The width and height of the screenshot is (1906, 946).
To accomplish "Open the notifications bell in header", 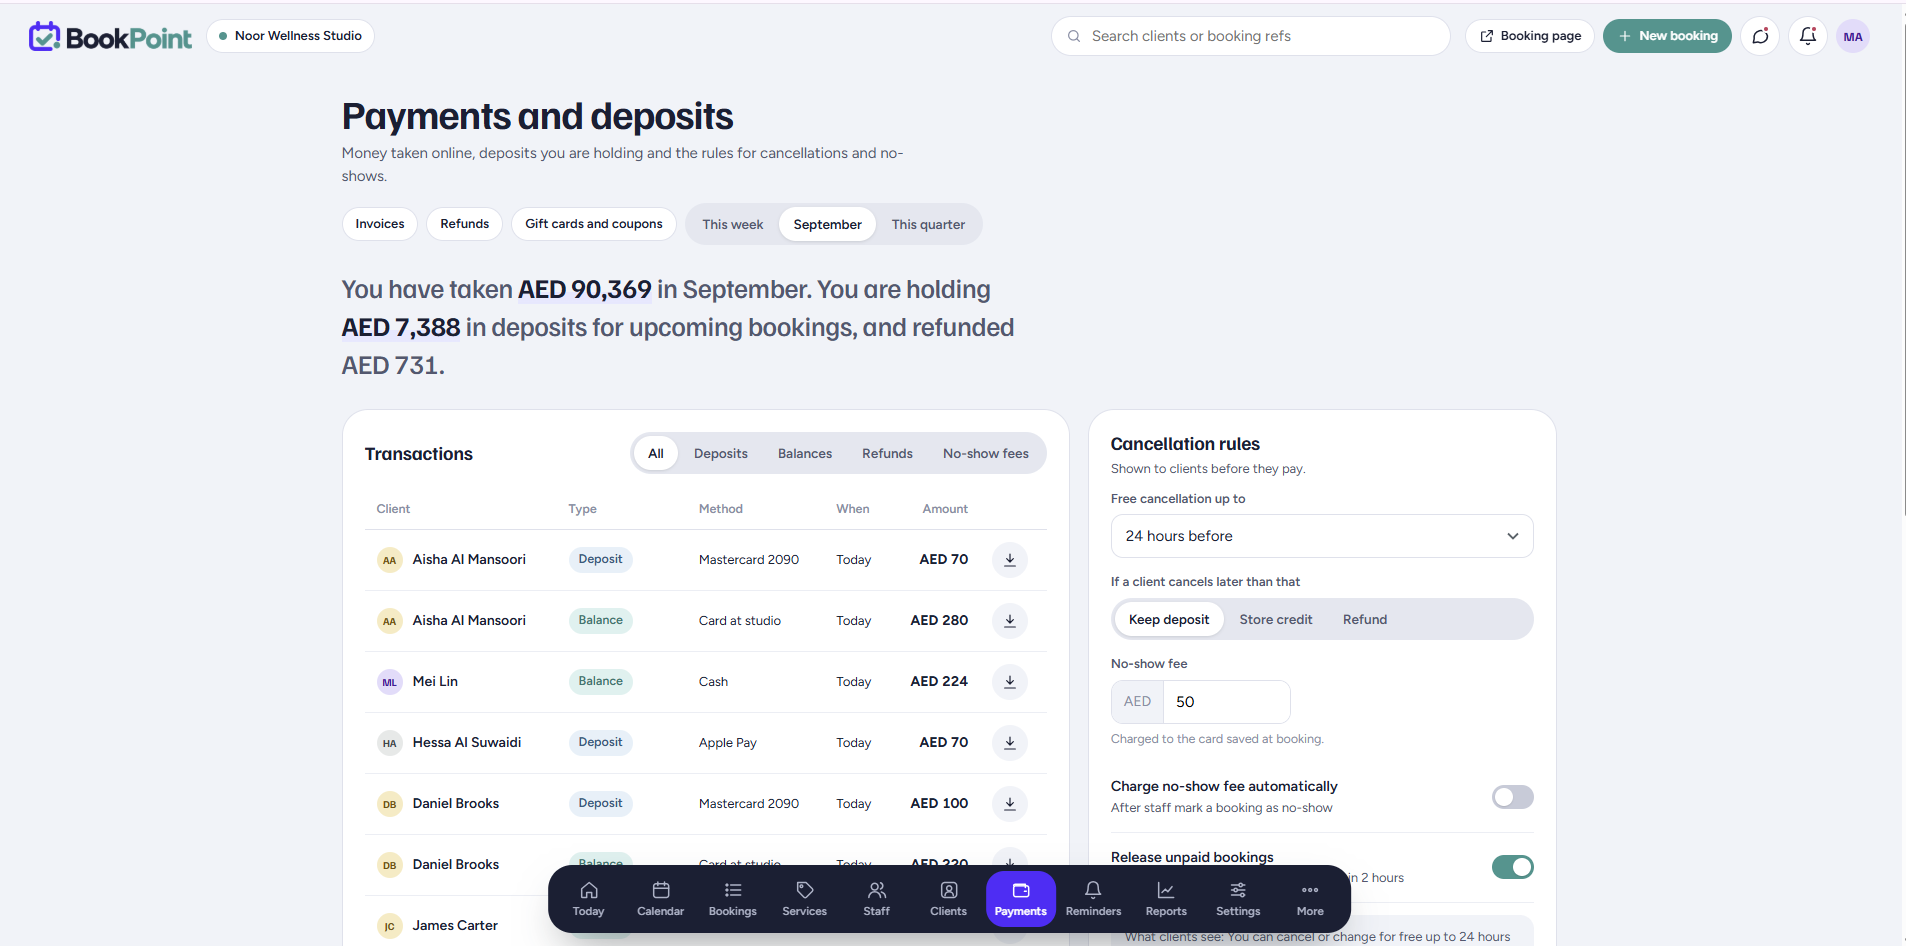I will [x=1808, y=36].
